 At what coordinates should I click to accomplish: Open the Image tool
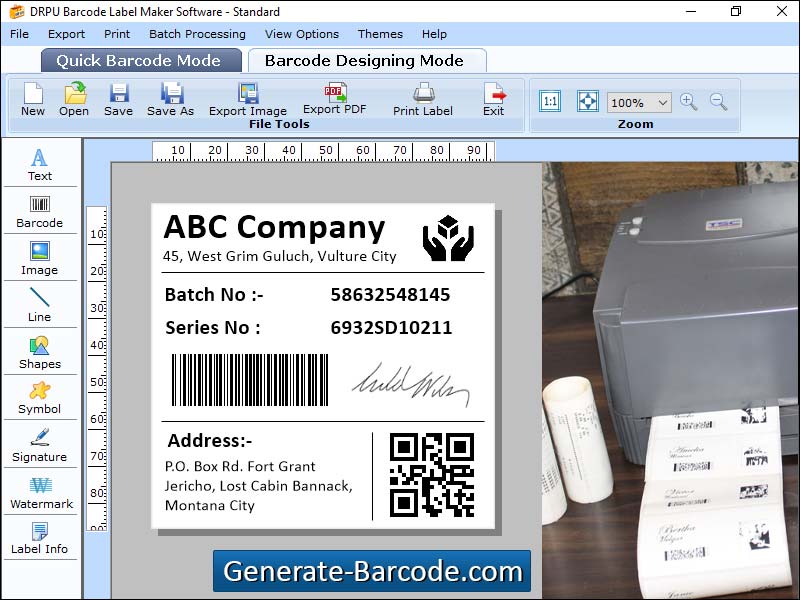(x=40, y=257)
